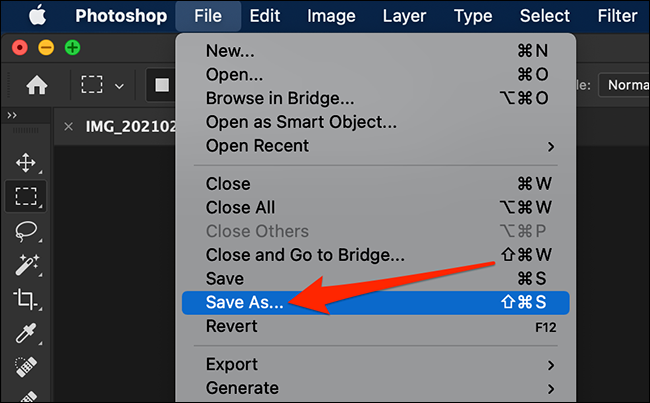
Task: Open the Edit menu
Action: [x=265, y=16]
